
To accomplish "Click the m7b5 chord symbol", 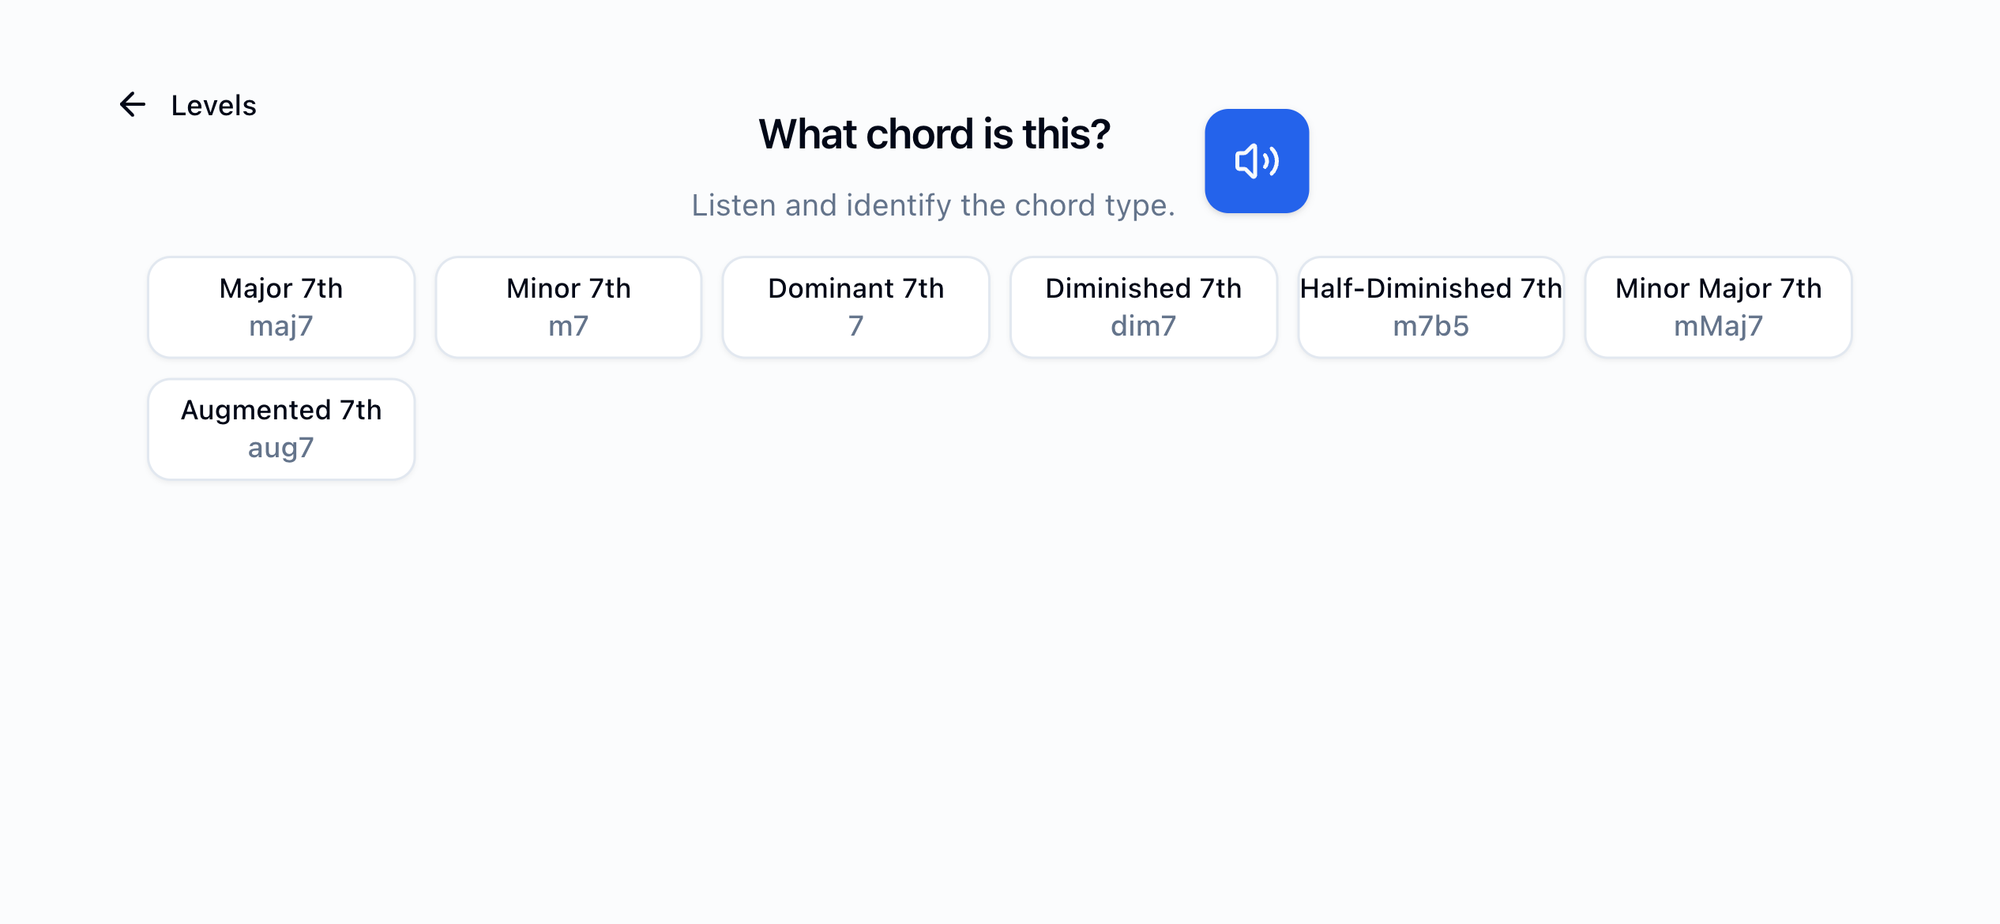I will 1430,327.
